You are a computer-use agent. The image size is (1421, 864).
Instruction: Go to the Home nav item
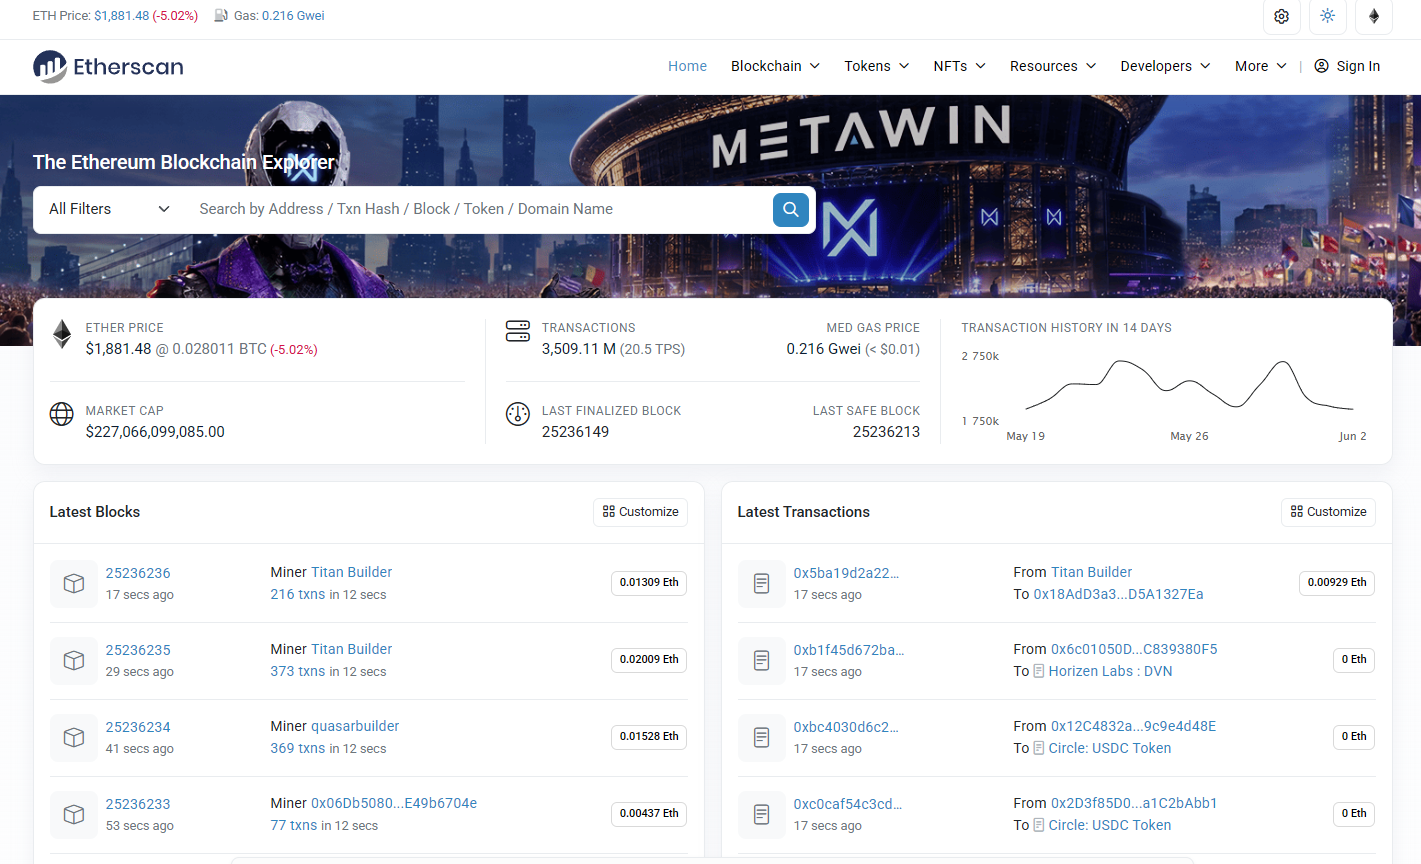pyautogui.click(x=687, y=66)
